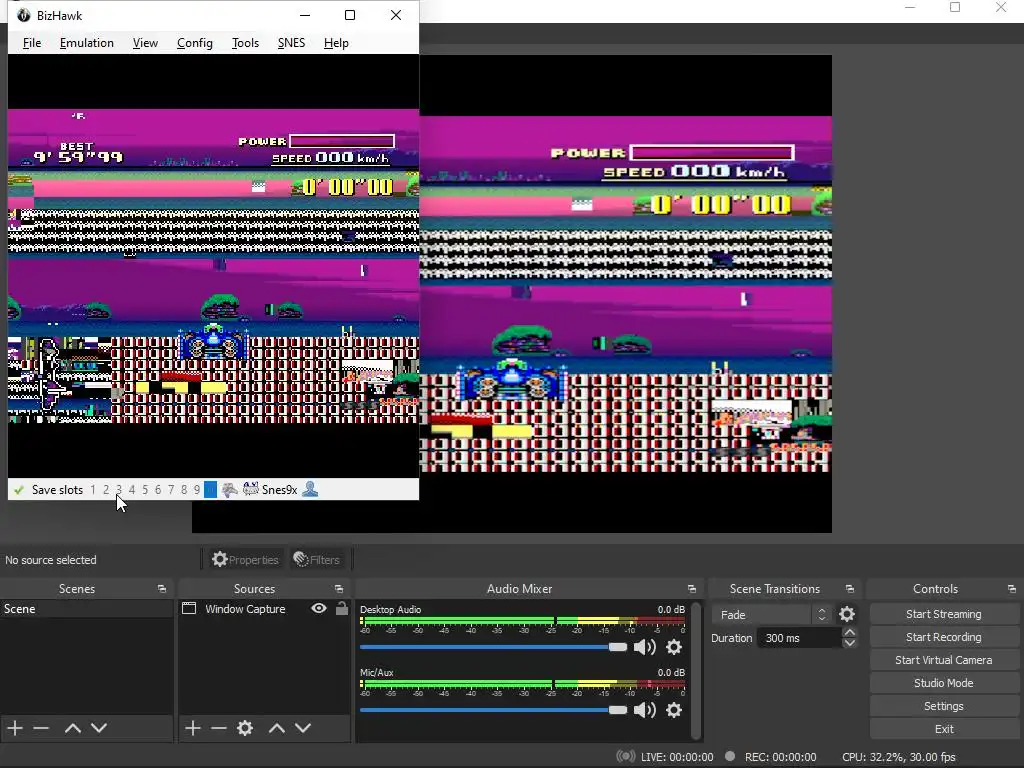
Task: Add a new source with plus icon
Action: (193, 728)
